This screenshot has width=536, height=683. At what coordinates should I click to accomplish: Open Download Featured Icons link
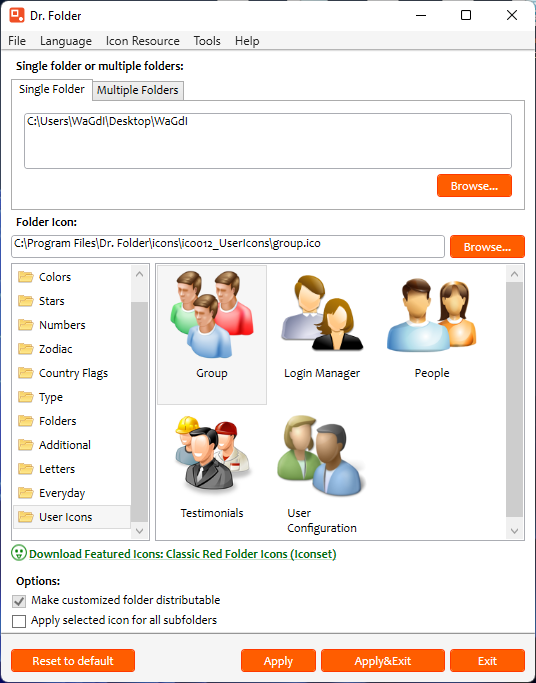(182, 554)
